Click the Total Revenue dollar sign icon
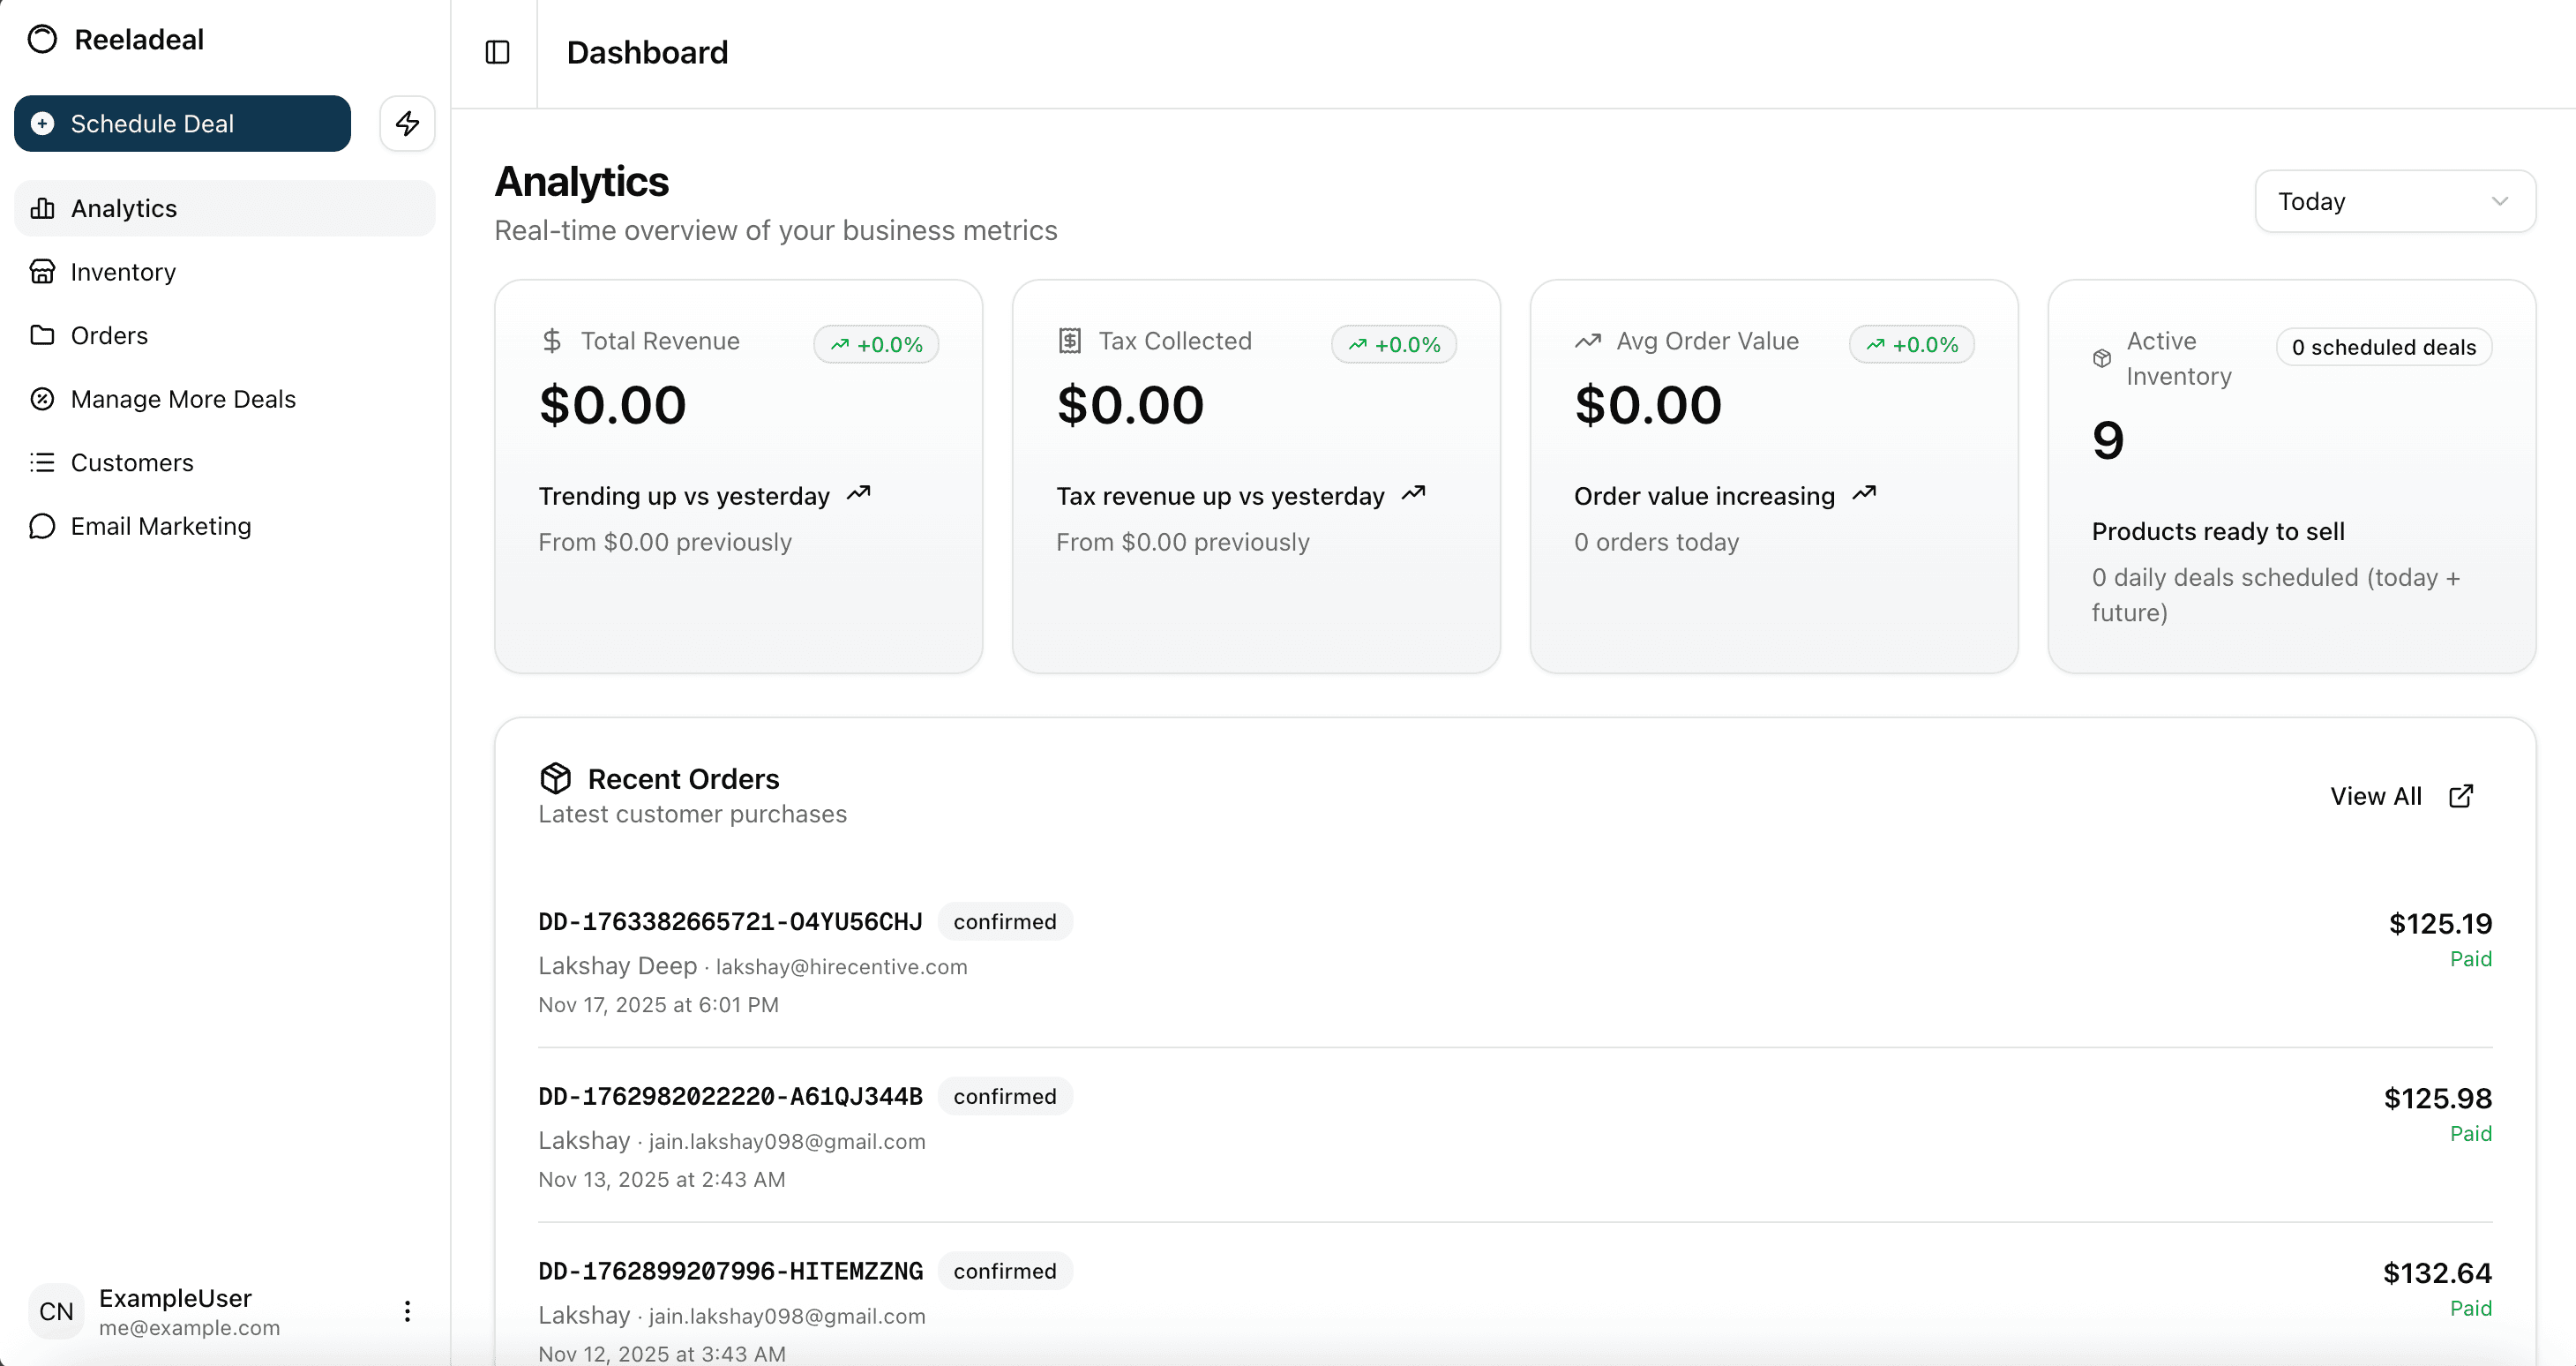 [x=552, y=341]
